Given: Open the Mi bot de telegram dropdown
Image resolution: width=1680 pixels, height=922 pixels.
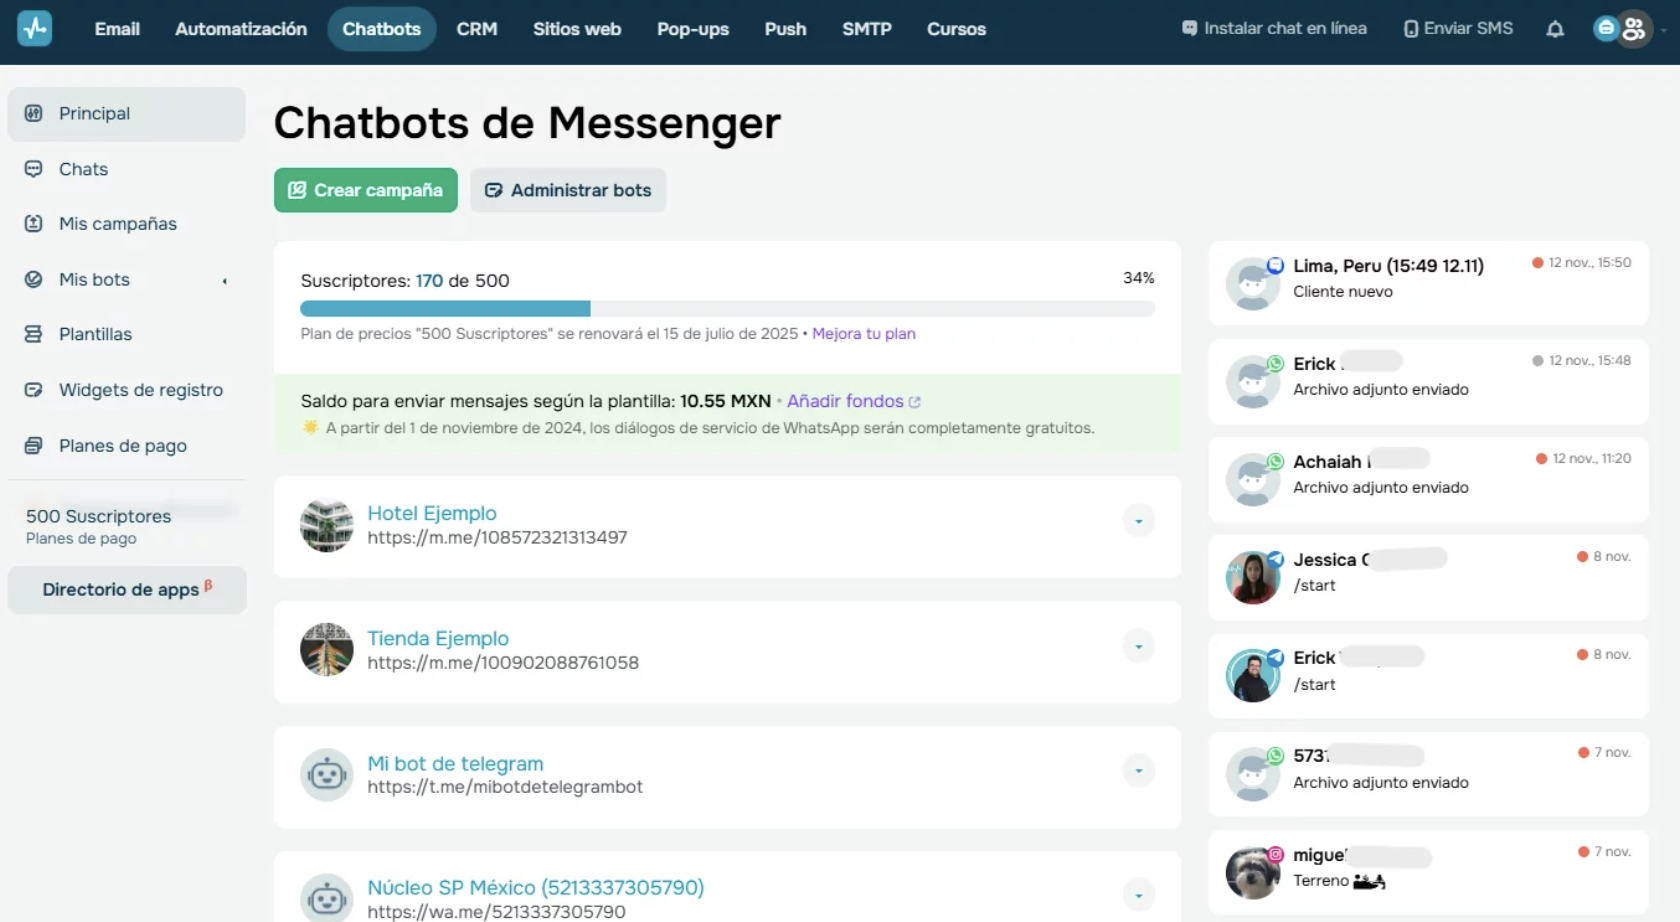Looking at the screenshot, I should tap(1138, 771).
